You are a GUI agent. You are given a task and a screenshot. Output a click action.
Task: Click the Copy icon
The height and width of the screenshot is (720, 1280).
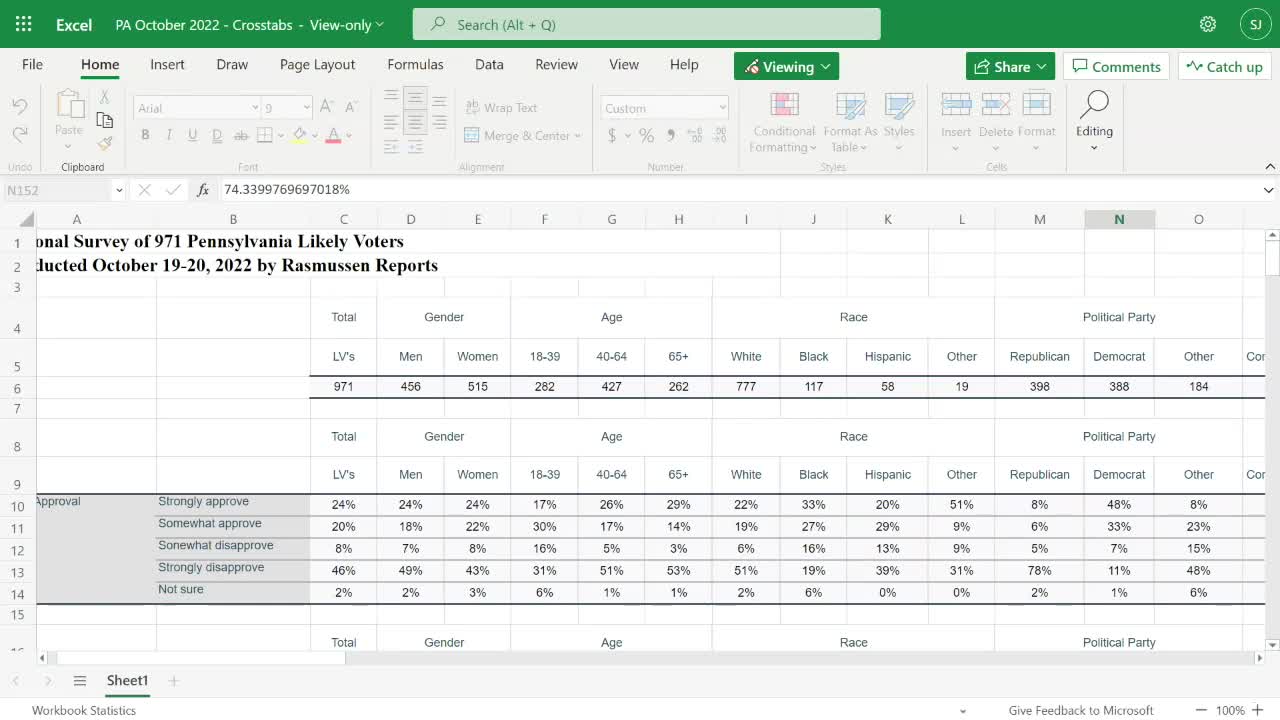104,120
